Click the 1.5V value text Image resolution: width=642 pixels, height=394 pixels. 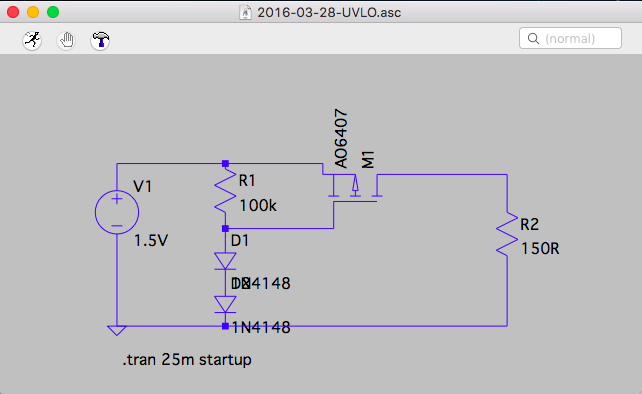[x=151, y=240]
